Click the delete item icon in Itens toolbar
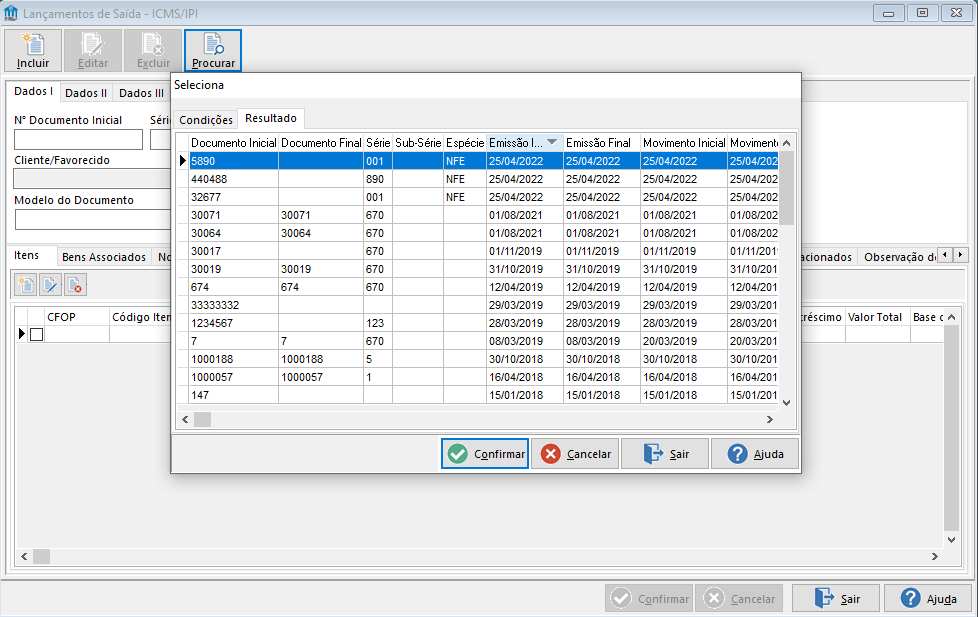The height and width of the screenshot is (617, 978). (75, 285)
